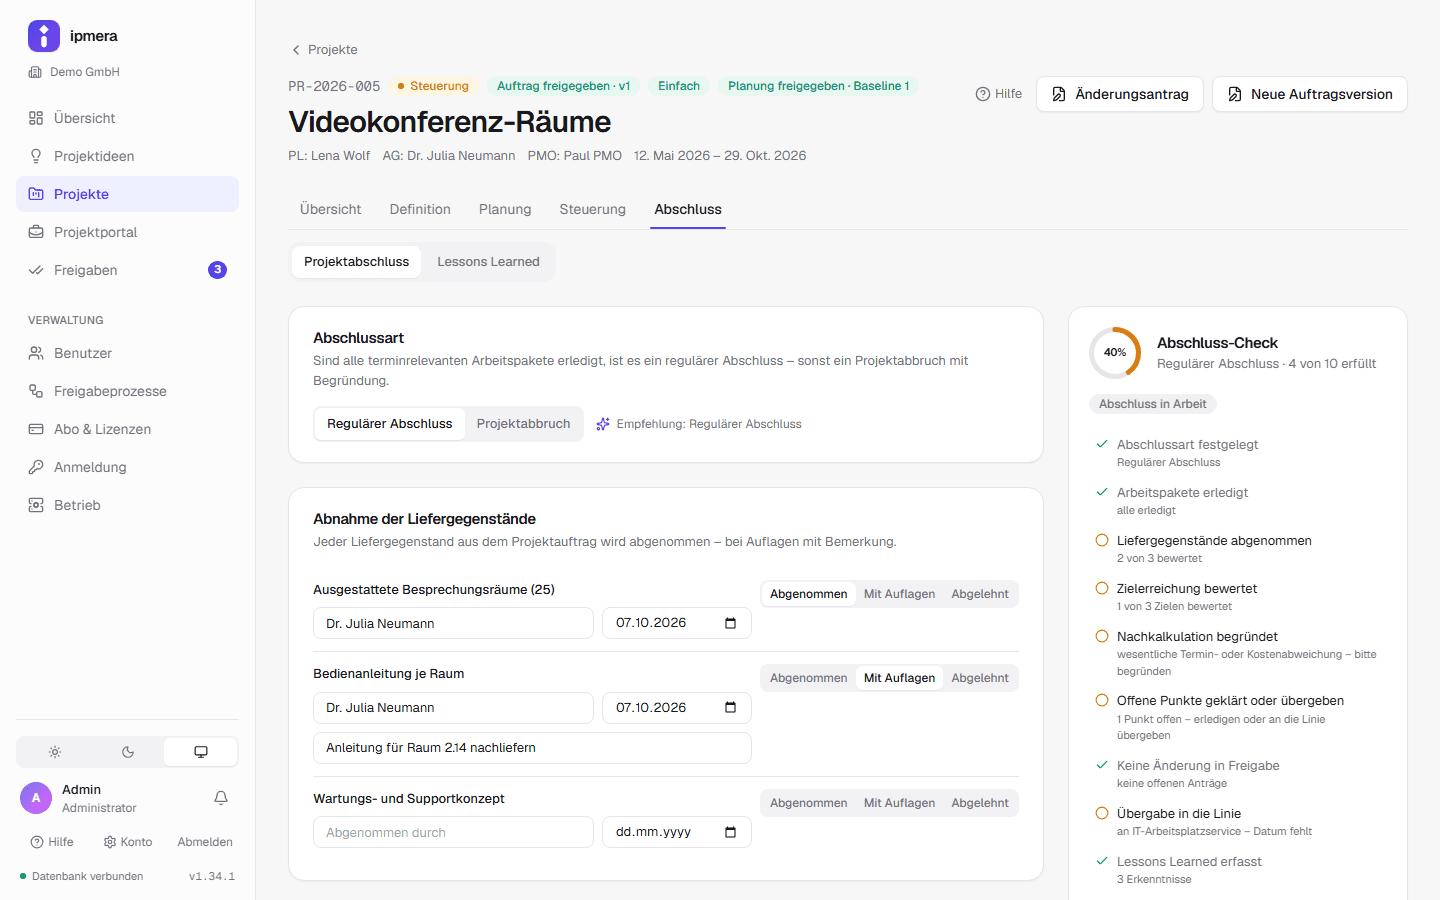
Task: Set Besprechungsräume to Abgelehnt
Action: click(x=980, y=594)
